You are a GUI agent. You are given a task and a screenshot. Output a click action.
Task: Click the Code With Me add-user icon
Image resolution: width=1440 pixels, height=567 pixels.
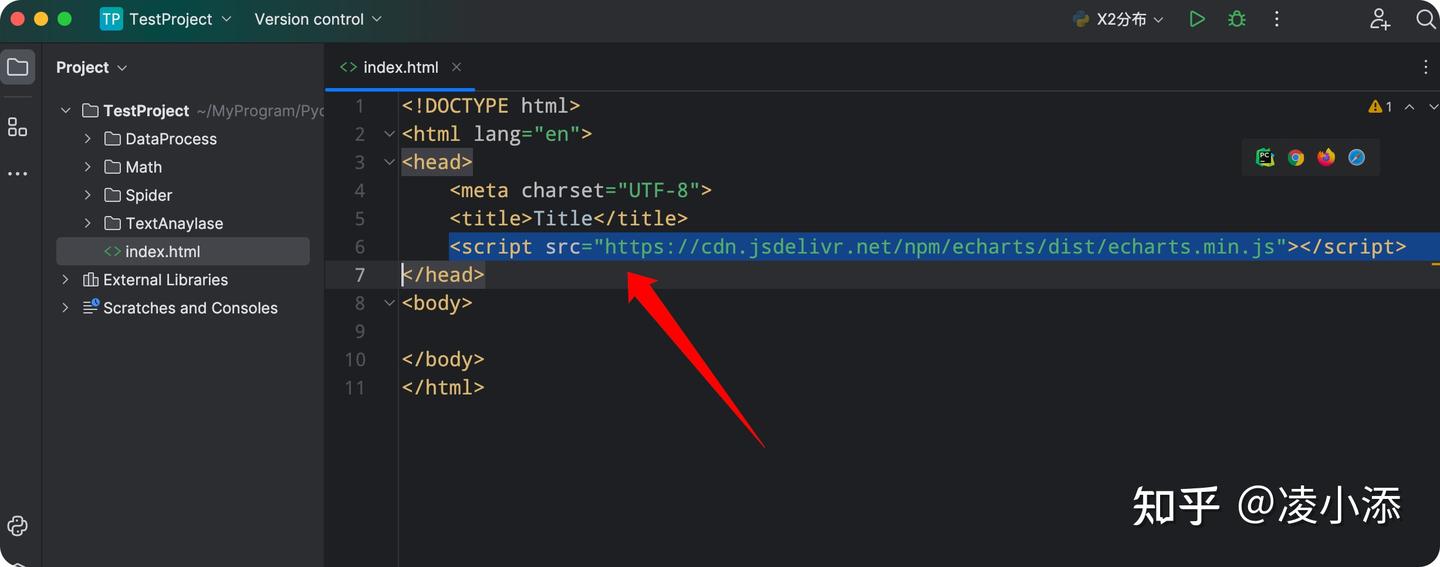coord(1381,19)
